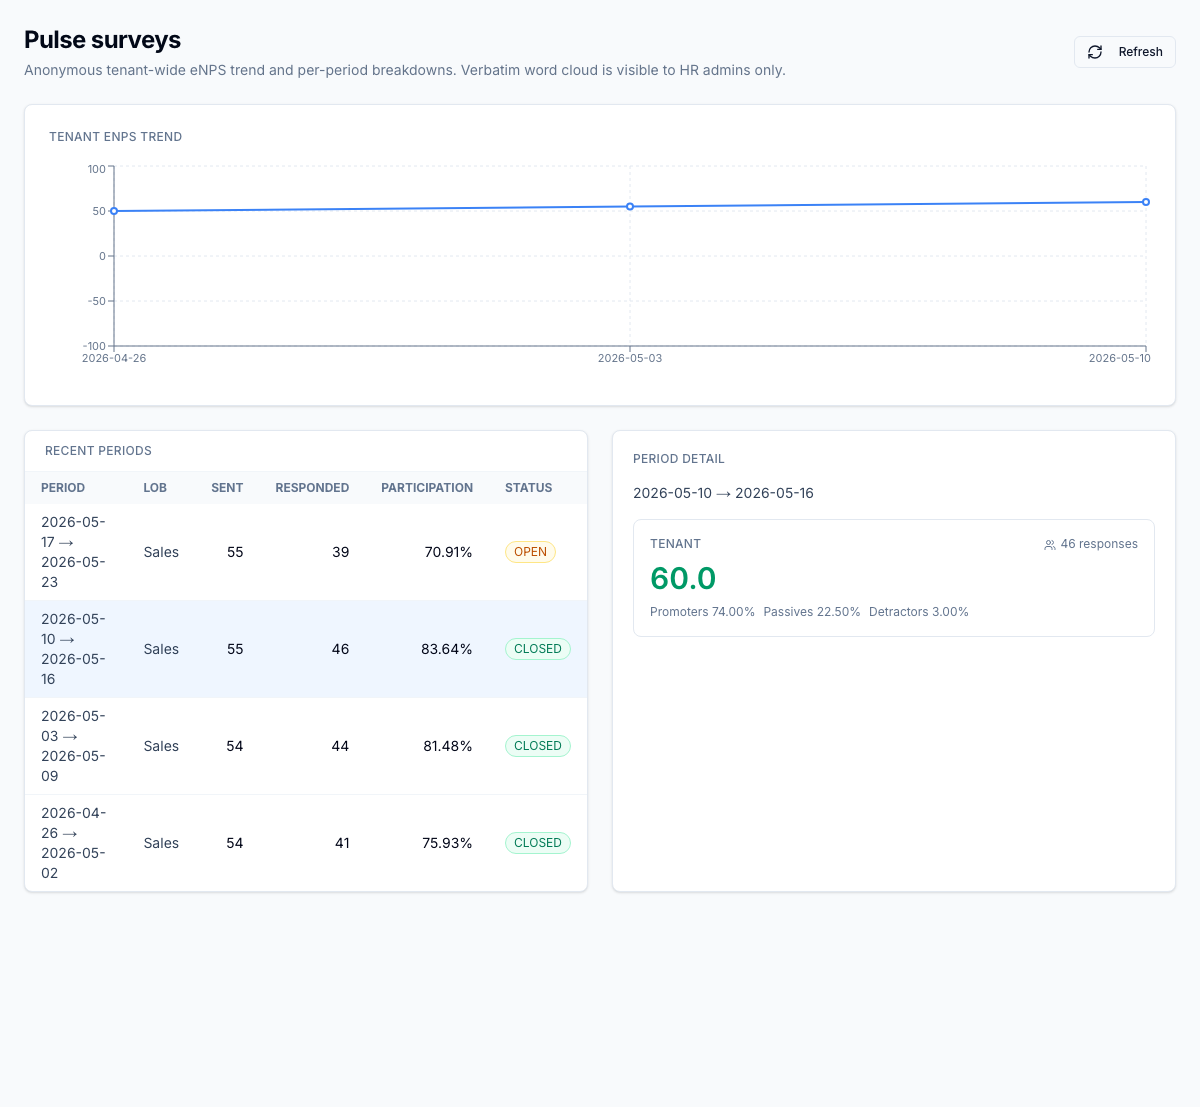Viewport: 1200px width, 1107px height.
Task: Click the Refresh button
Action: click(1124, 52)
